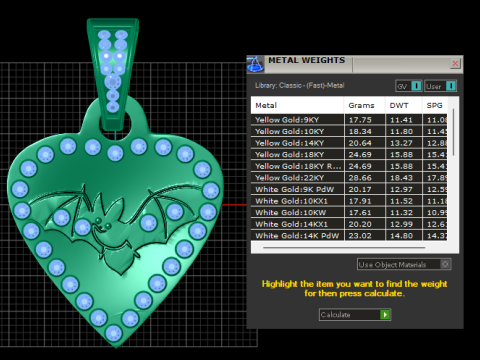Click DWT value 13.27
Screen dimensions: 480x360
point(401,143)
